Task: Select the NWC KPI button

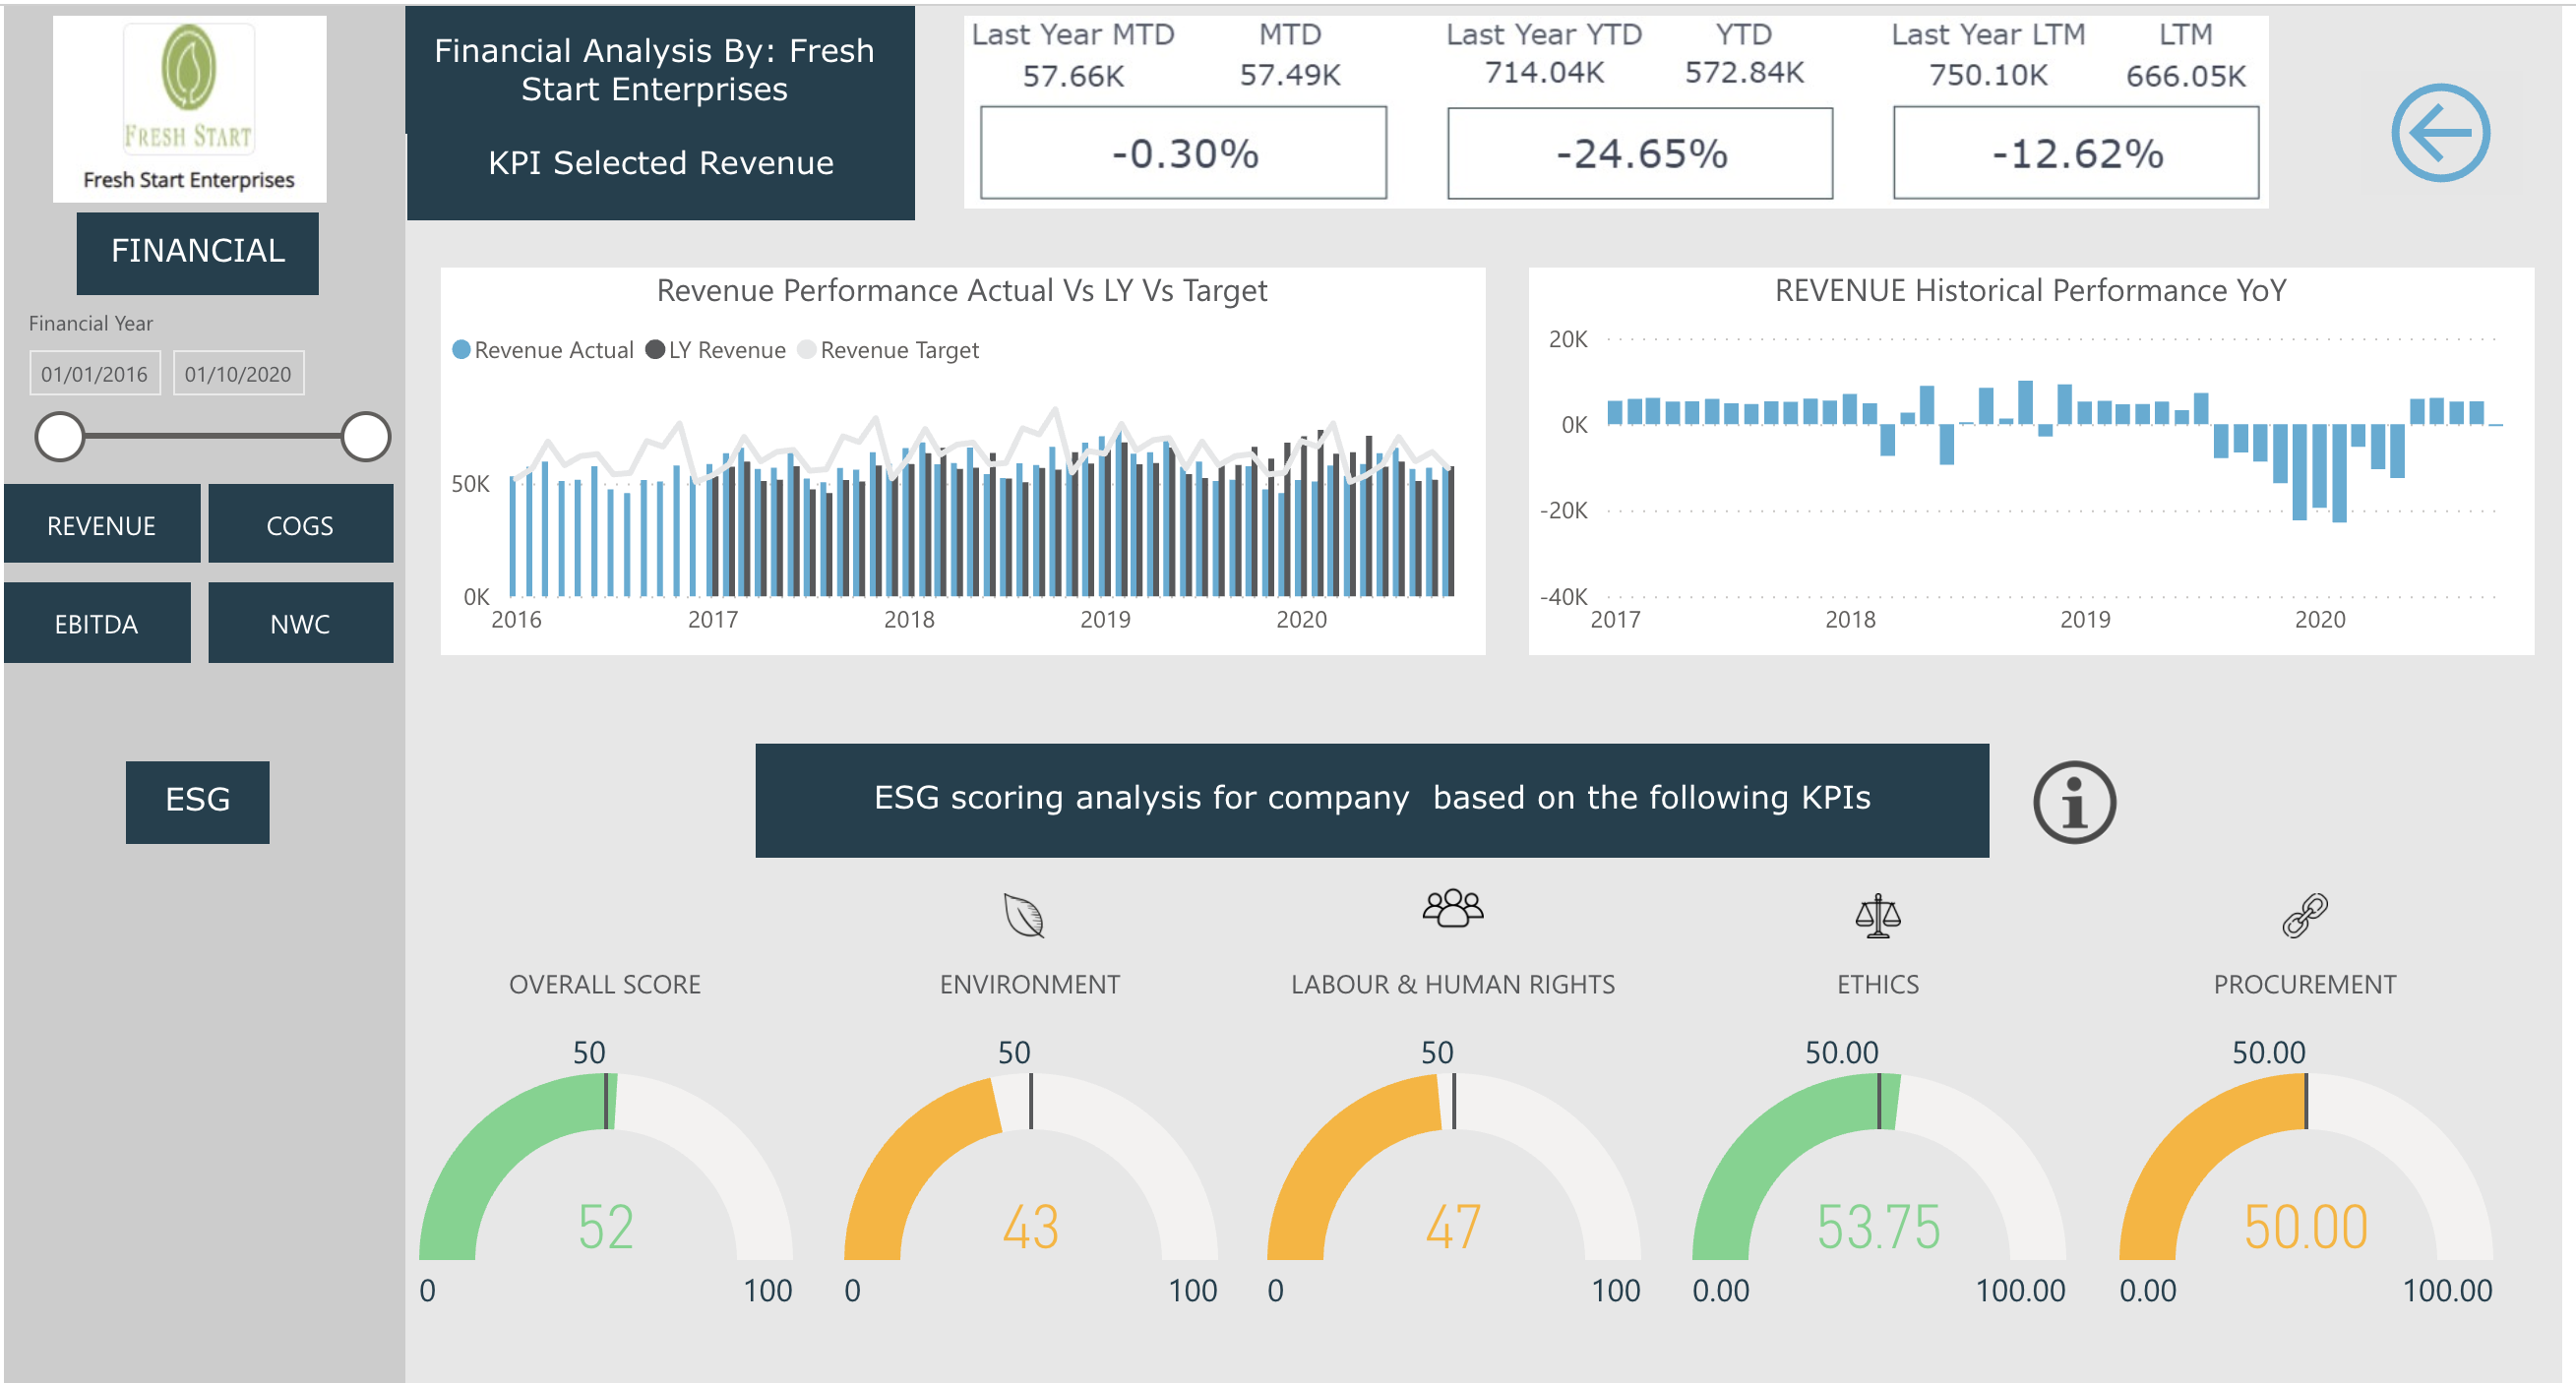Action: pos(300,623)
